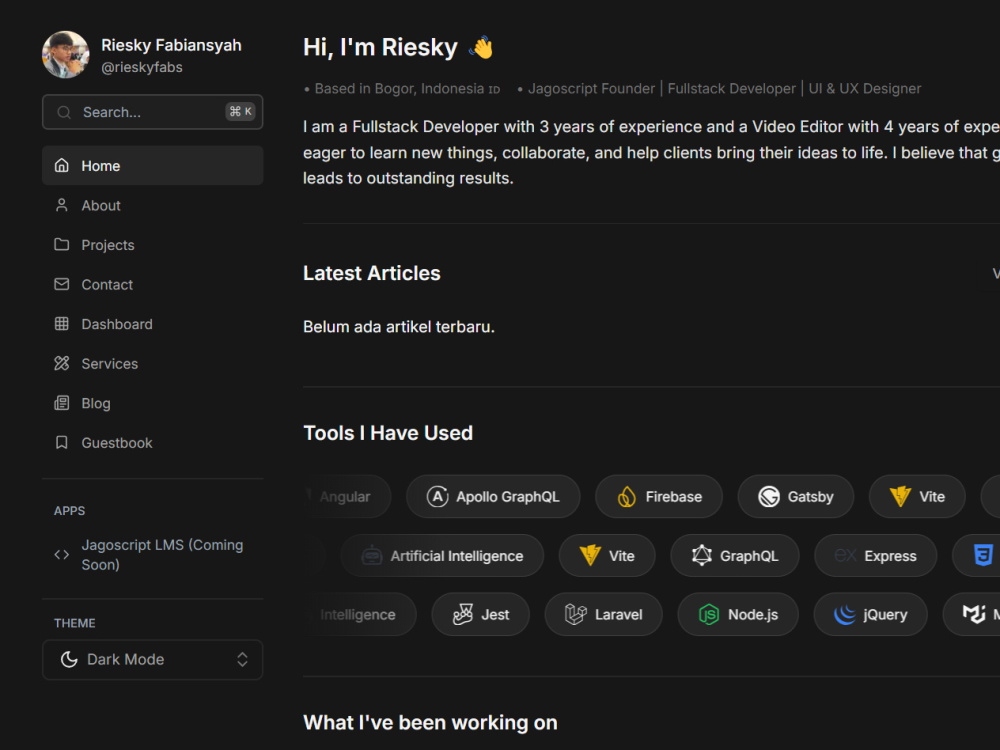The image size is (1000, 750).
Task: Navigate to Contact page
Action: click(x=152, y=284)
